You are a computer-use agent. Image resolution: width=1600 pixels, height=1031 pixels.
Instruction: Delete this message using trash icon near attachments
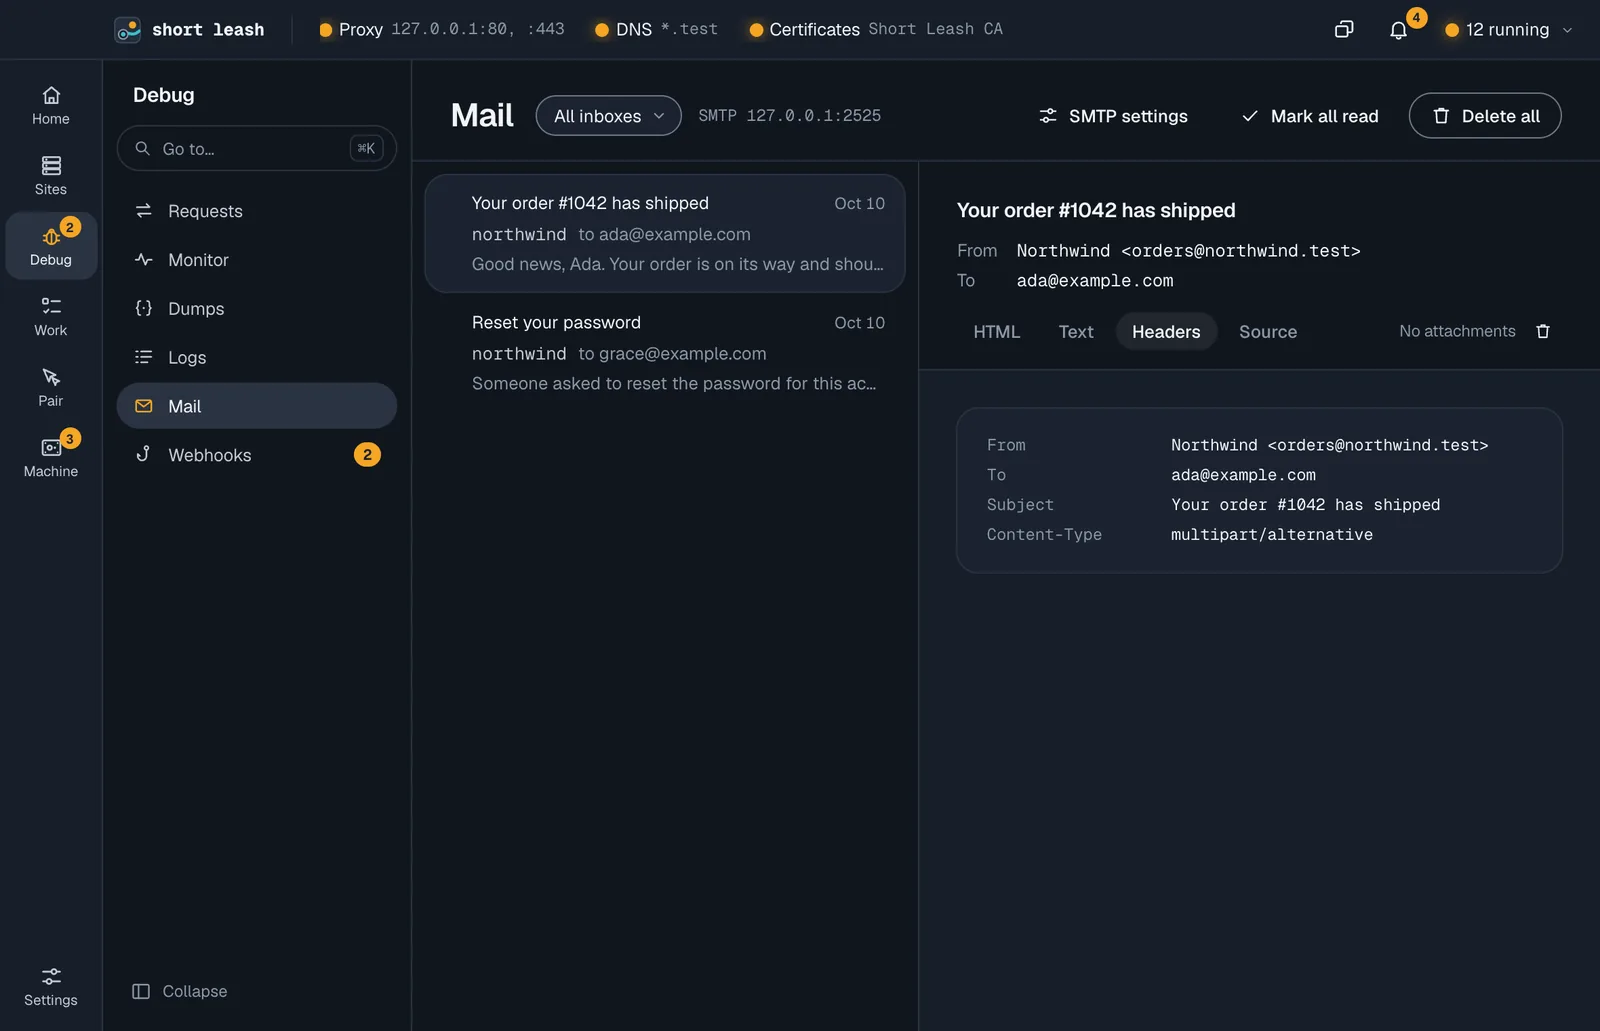point(1543,331)
